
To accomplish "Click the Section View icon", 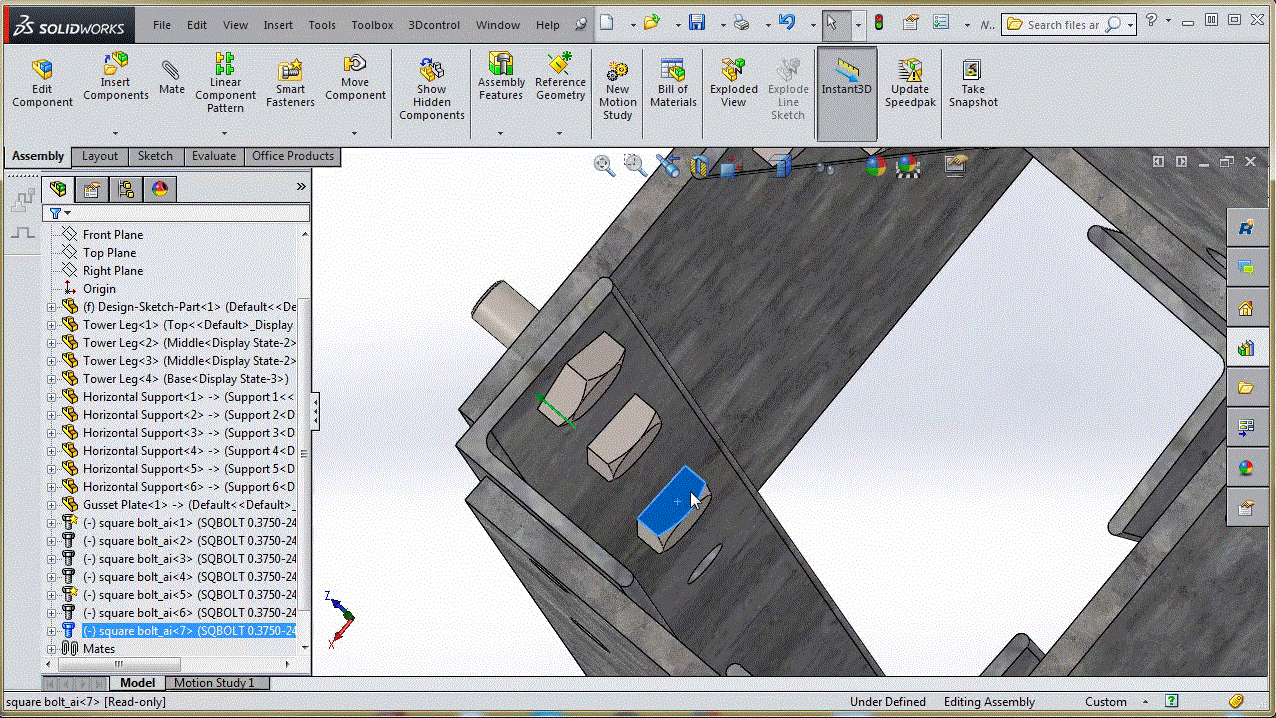I will [x=698, y=166].
